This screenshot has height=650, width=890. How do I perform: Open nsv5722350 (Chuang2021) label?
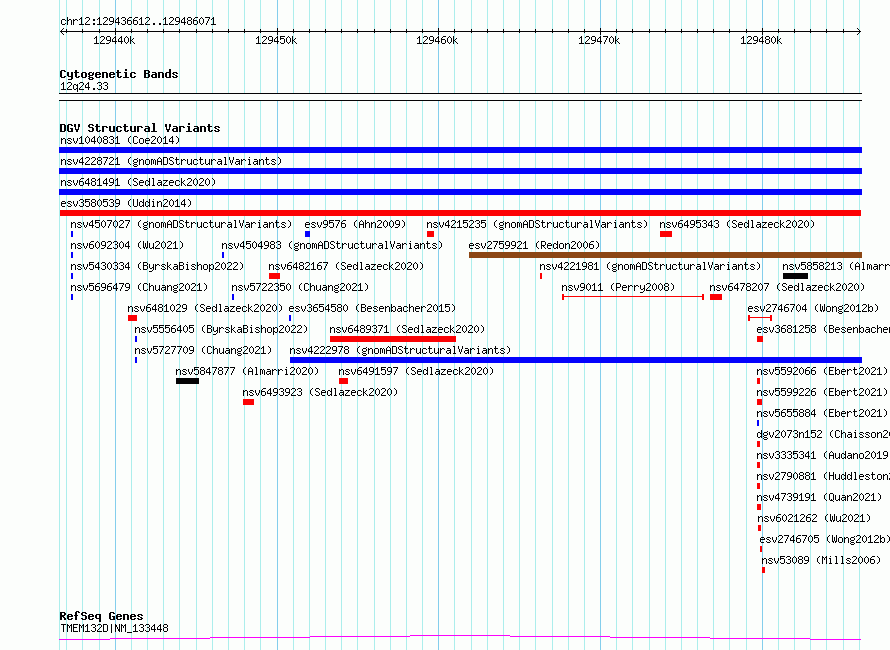coord(300,287)
